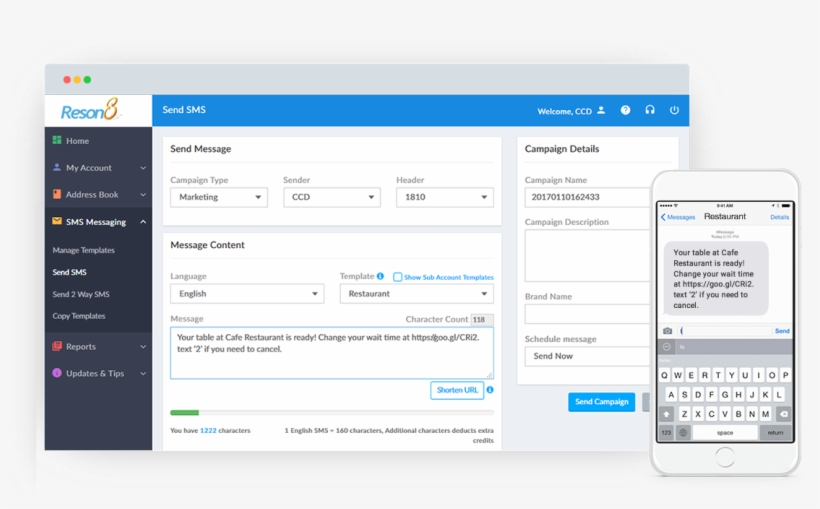The width and height of the screenshot is (820, 509).
Task: Click the SMS Messaging envelope icon
Action: (57, 221)
